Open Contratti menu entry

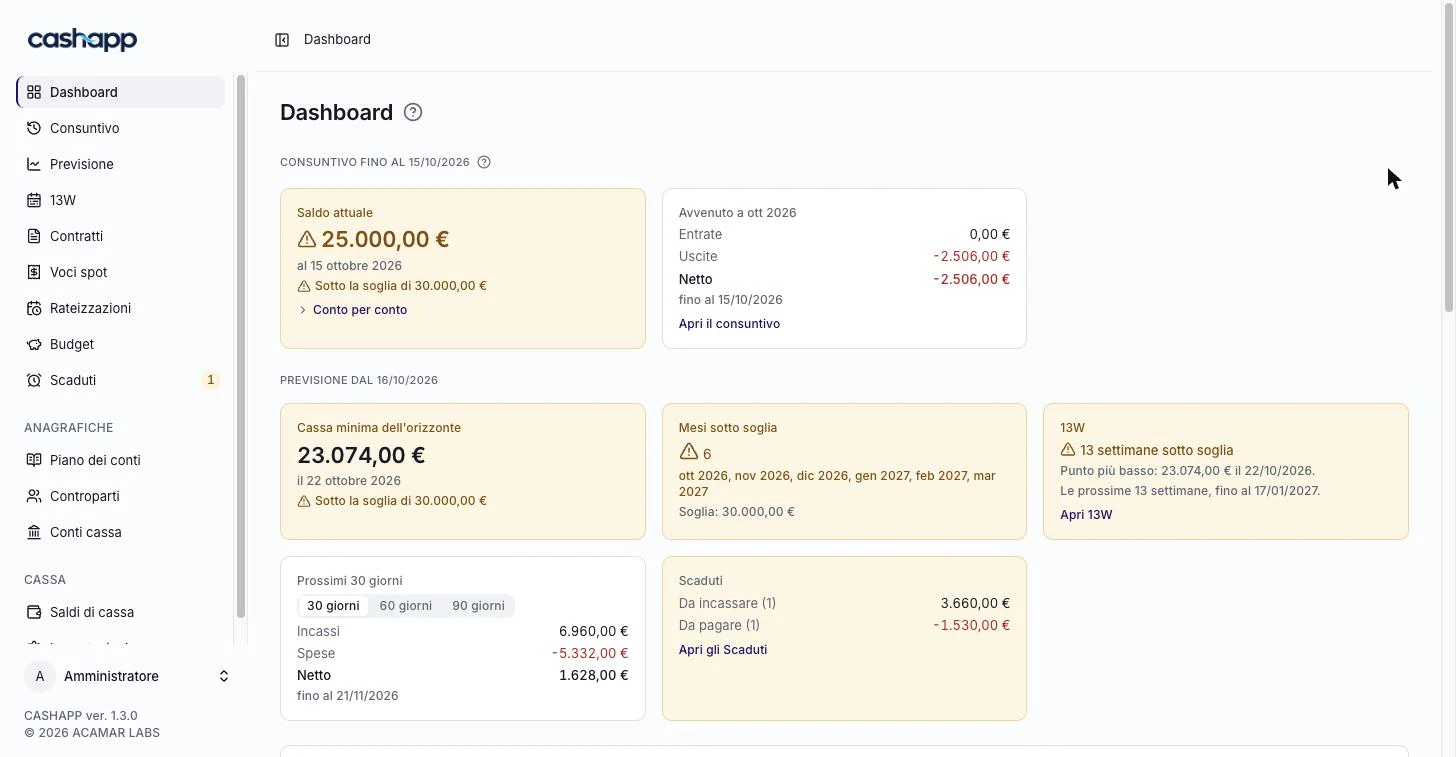click(x=120, y=236)
